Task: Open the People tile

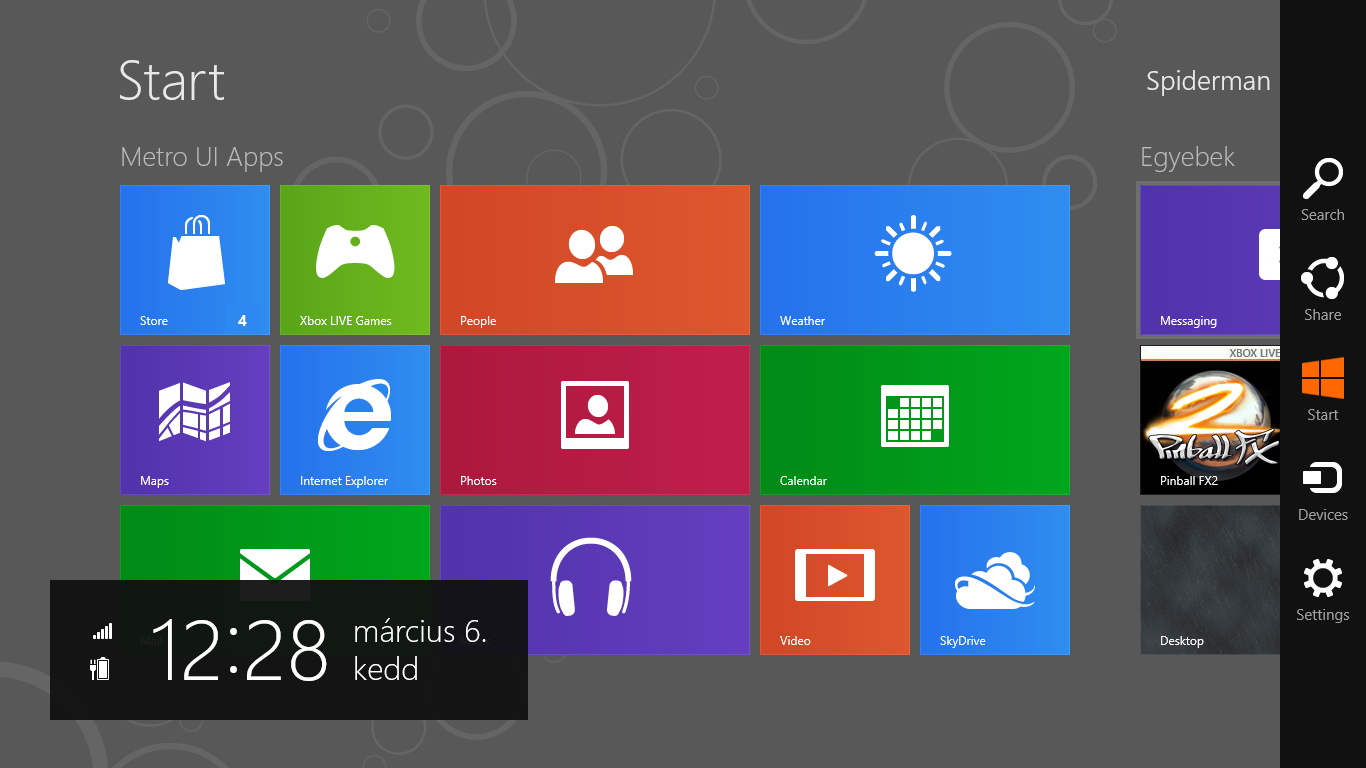Action: [595, 260]
